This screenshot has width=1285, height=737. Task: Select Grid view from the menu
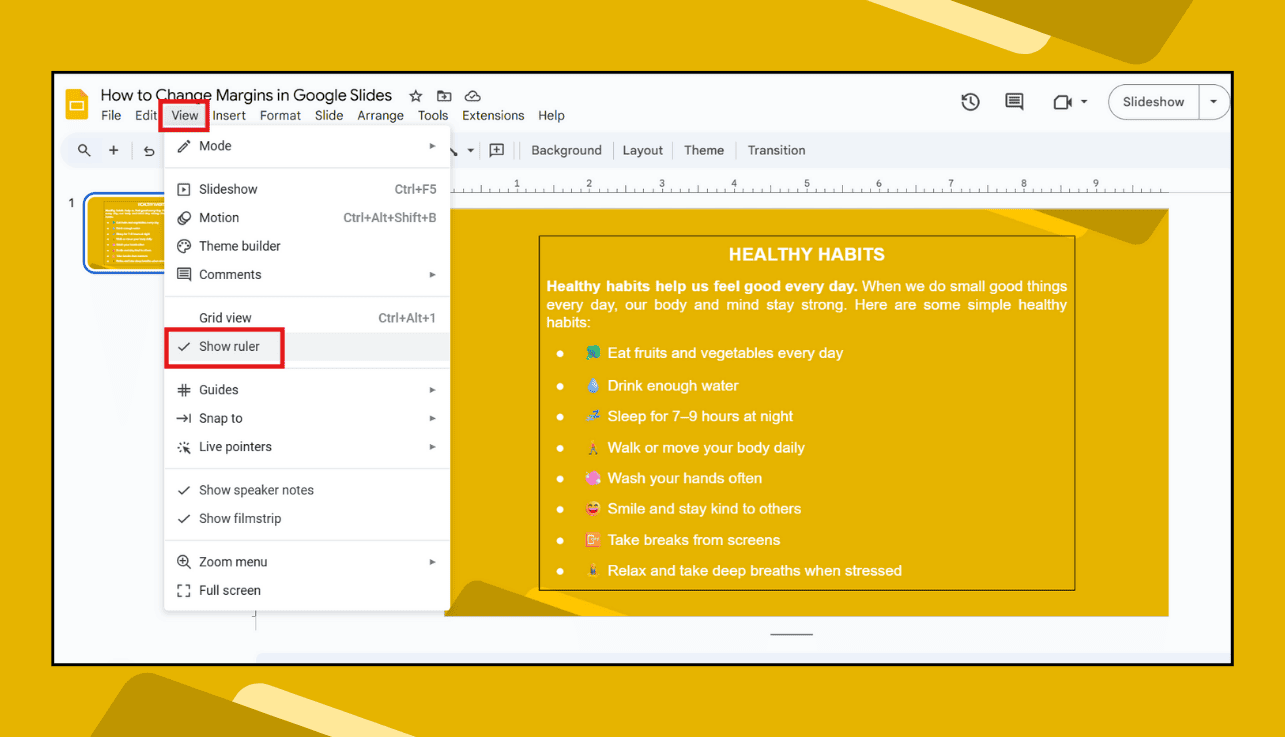click(x=224, y=317)
